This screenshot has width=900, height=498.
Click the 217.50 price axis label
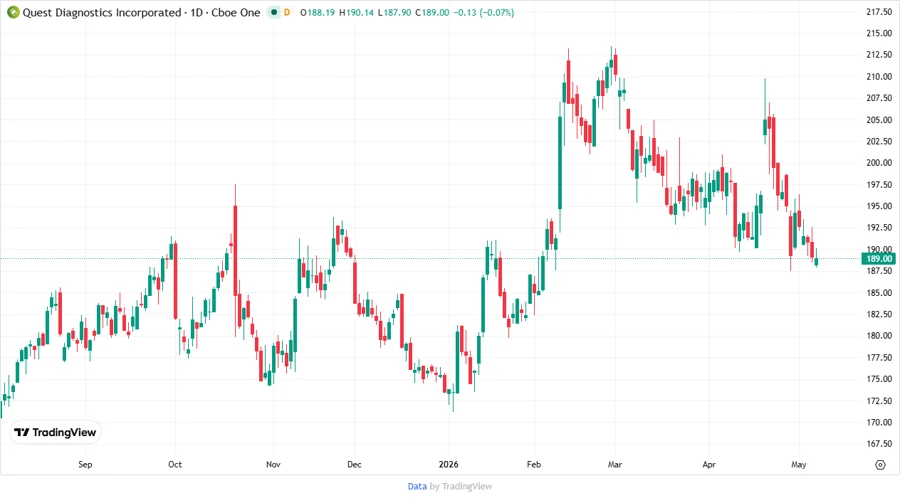879,11
